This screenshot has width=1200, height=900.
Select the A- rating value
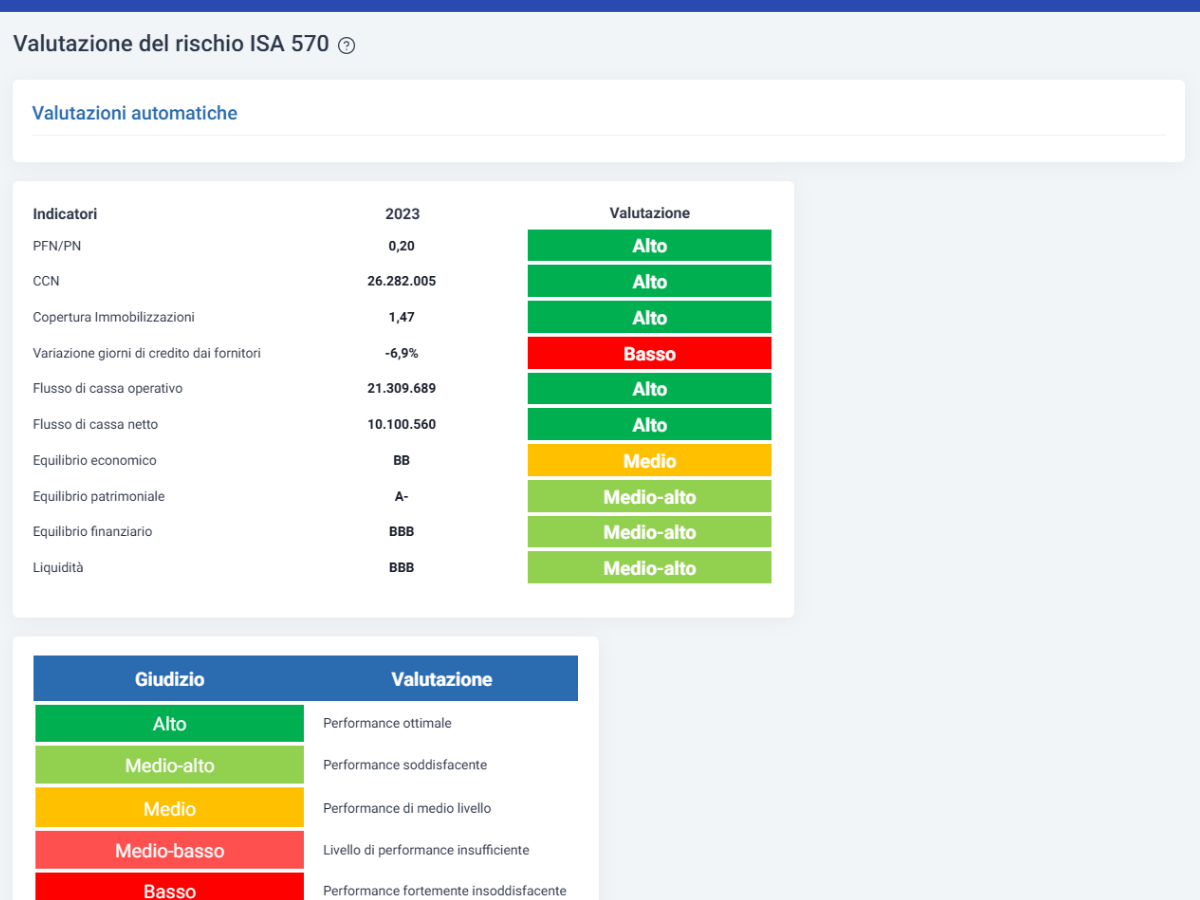(x=402, y=496)
